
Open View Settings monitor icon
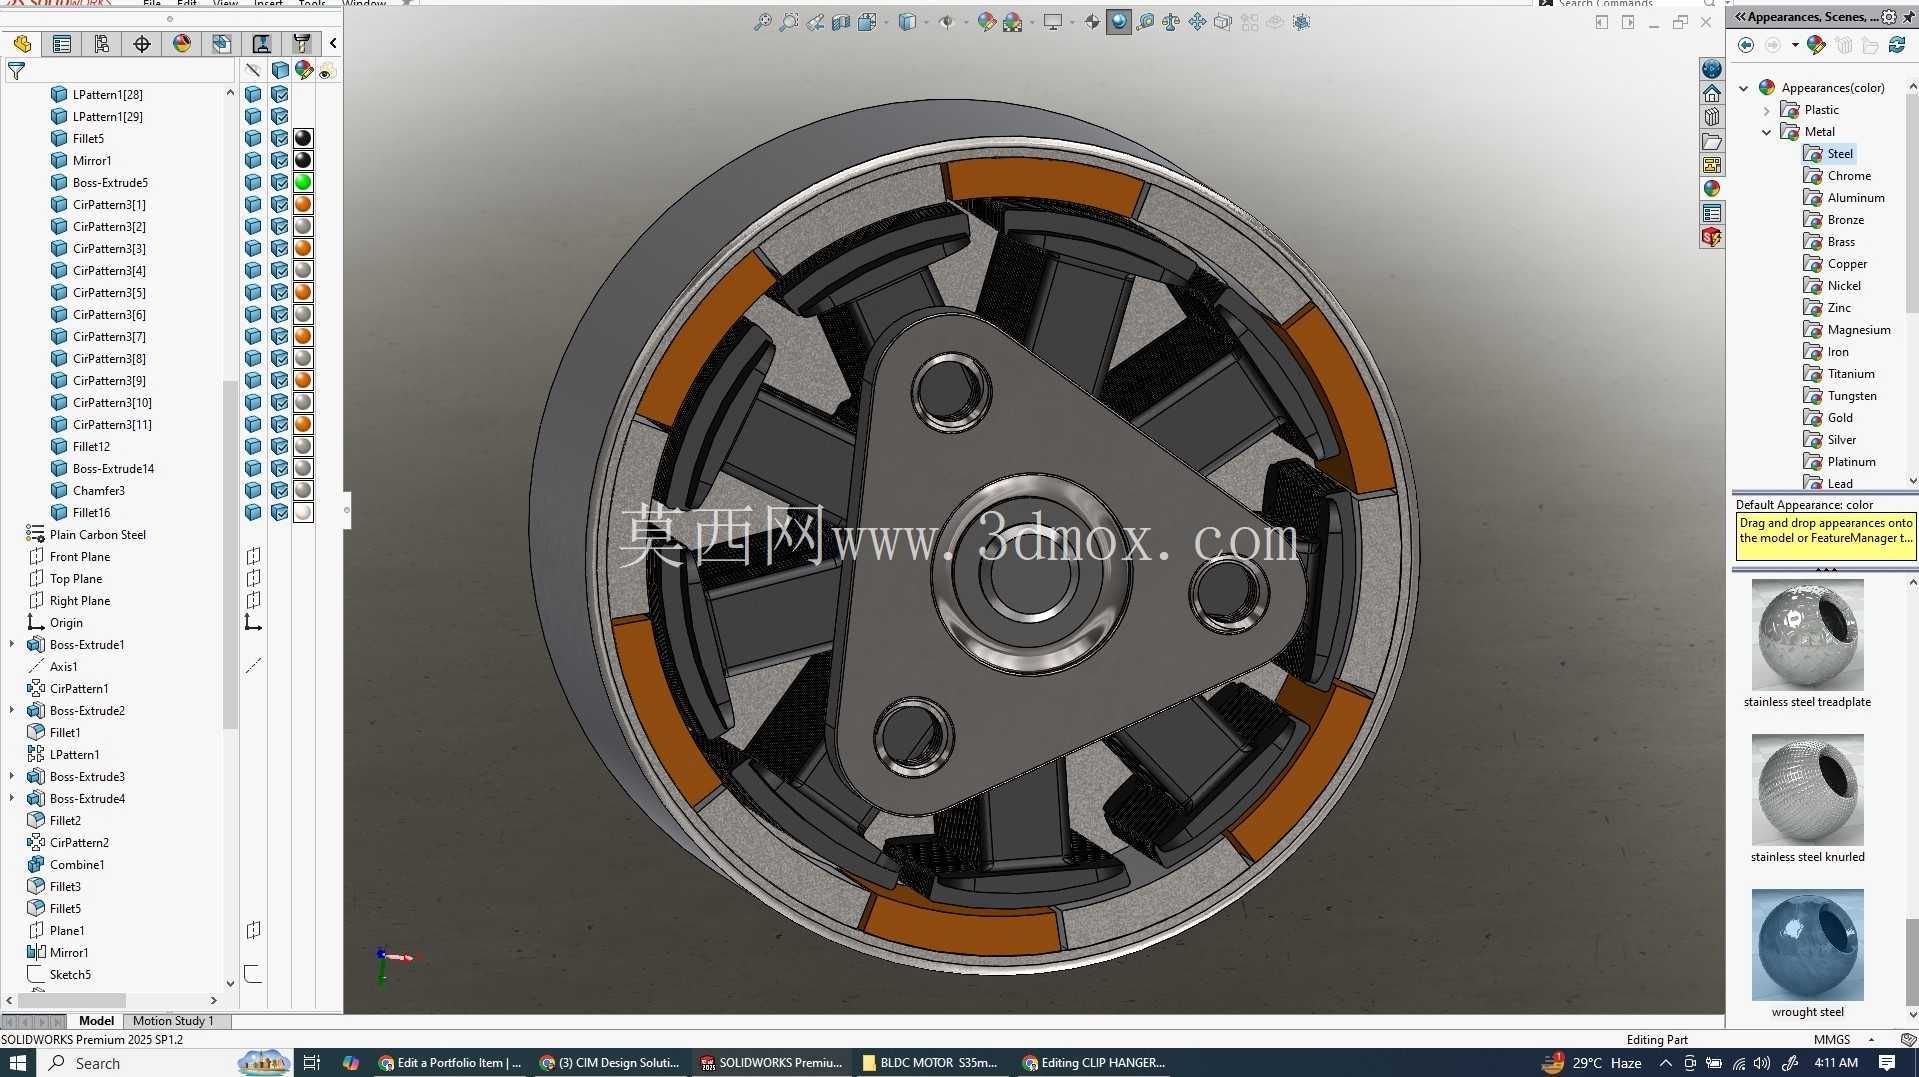(1052, 22)
